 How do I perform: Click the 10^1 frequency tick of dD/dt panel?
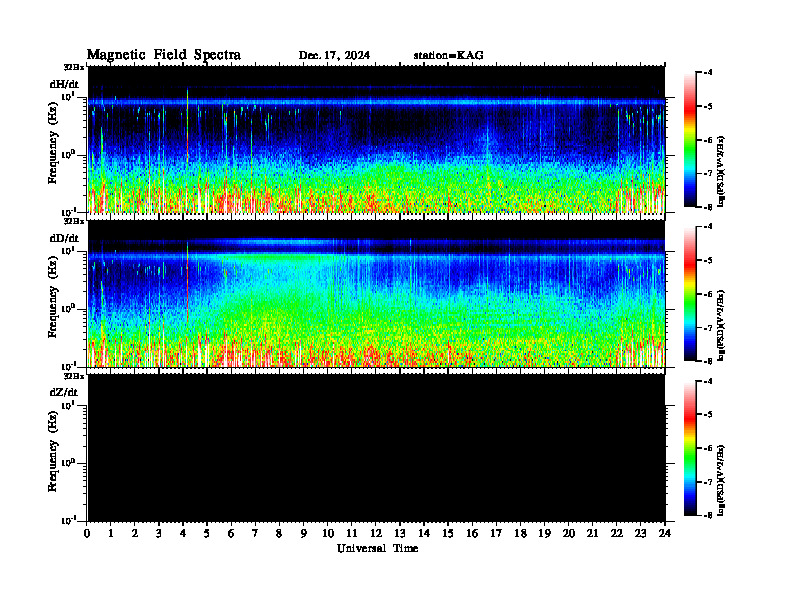click(68, 250)
